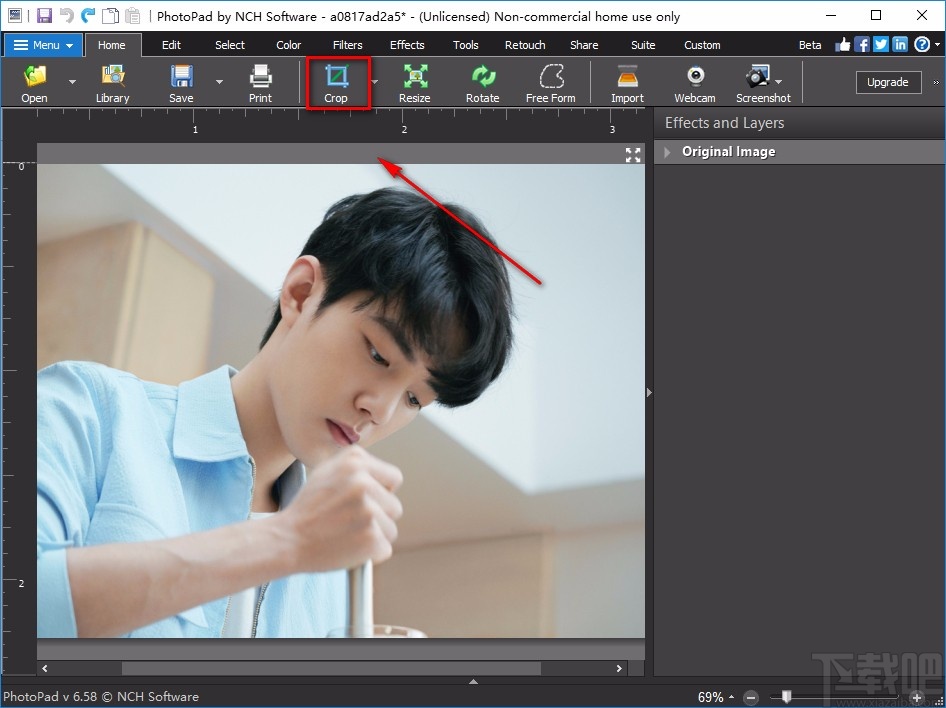This screenshot has height=708, width=946.
Task: Switch to the Effects ribbon tab
Action: (407, 44)
